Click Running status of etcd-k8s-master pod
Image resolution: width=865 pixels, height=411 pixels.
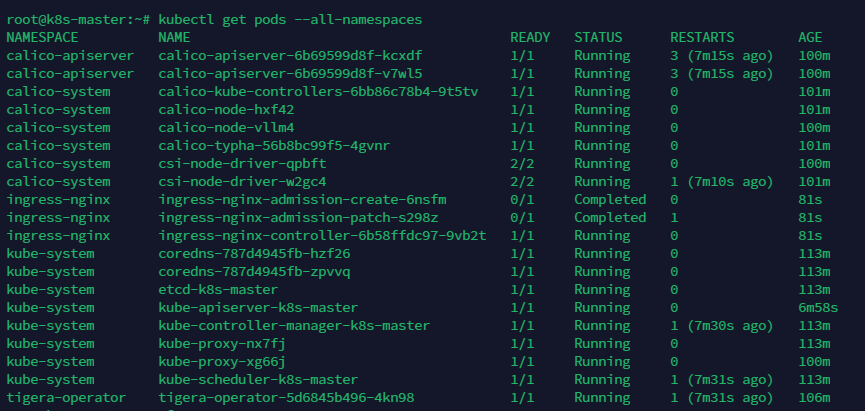602,290
